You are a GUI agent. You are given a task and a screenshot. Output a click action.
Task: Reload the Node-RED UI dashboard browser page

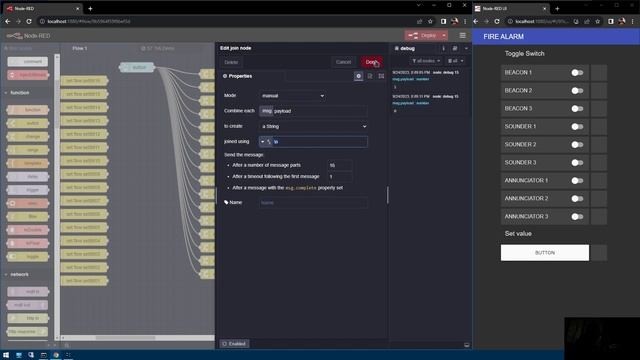[x=497, y=21]
